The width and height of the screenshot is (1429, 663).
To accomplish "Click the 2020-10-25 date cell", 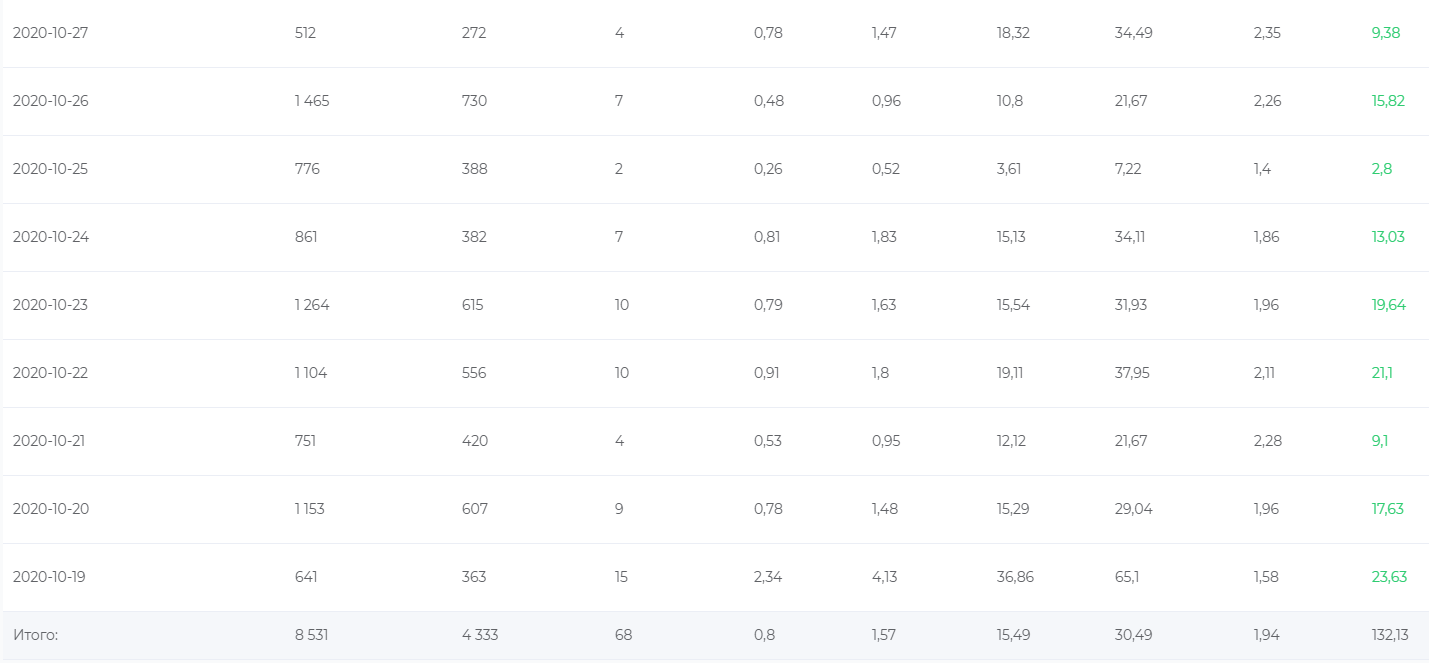I will 50,169.
